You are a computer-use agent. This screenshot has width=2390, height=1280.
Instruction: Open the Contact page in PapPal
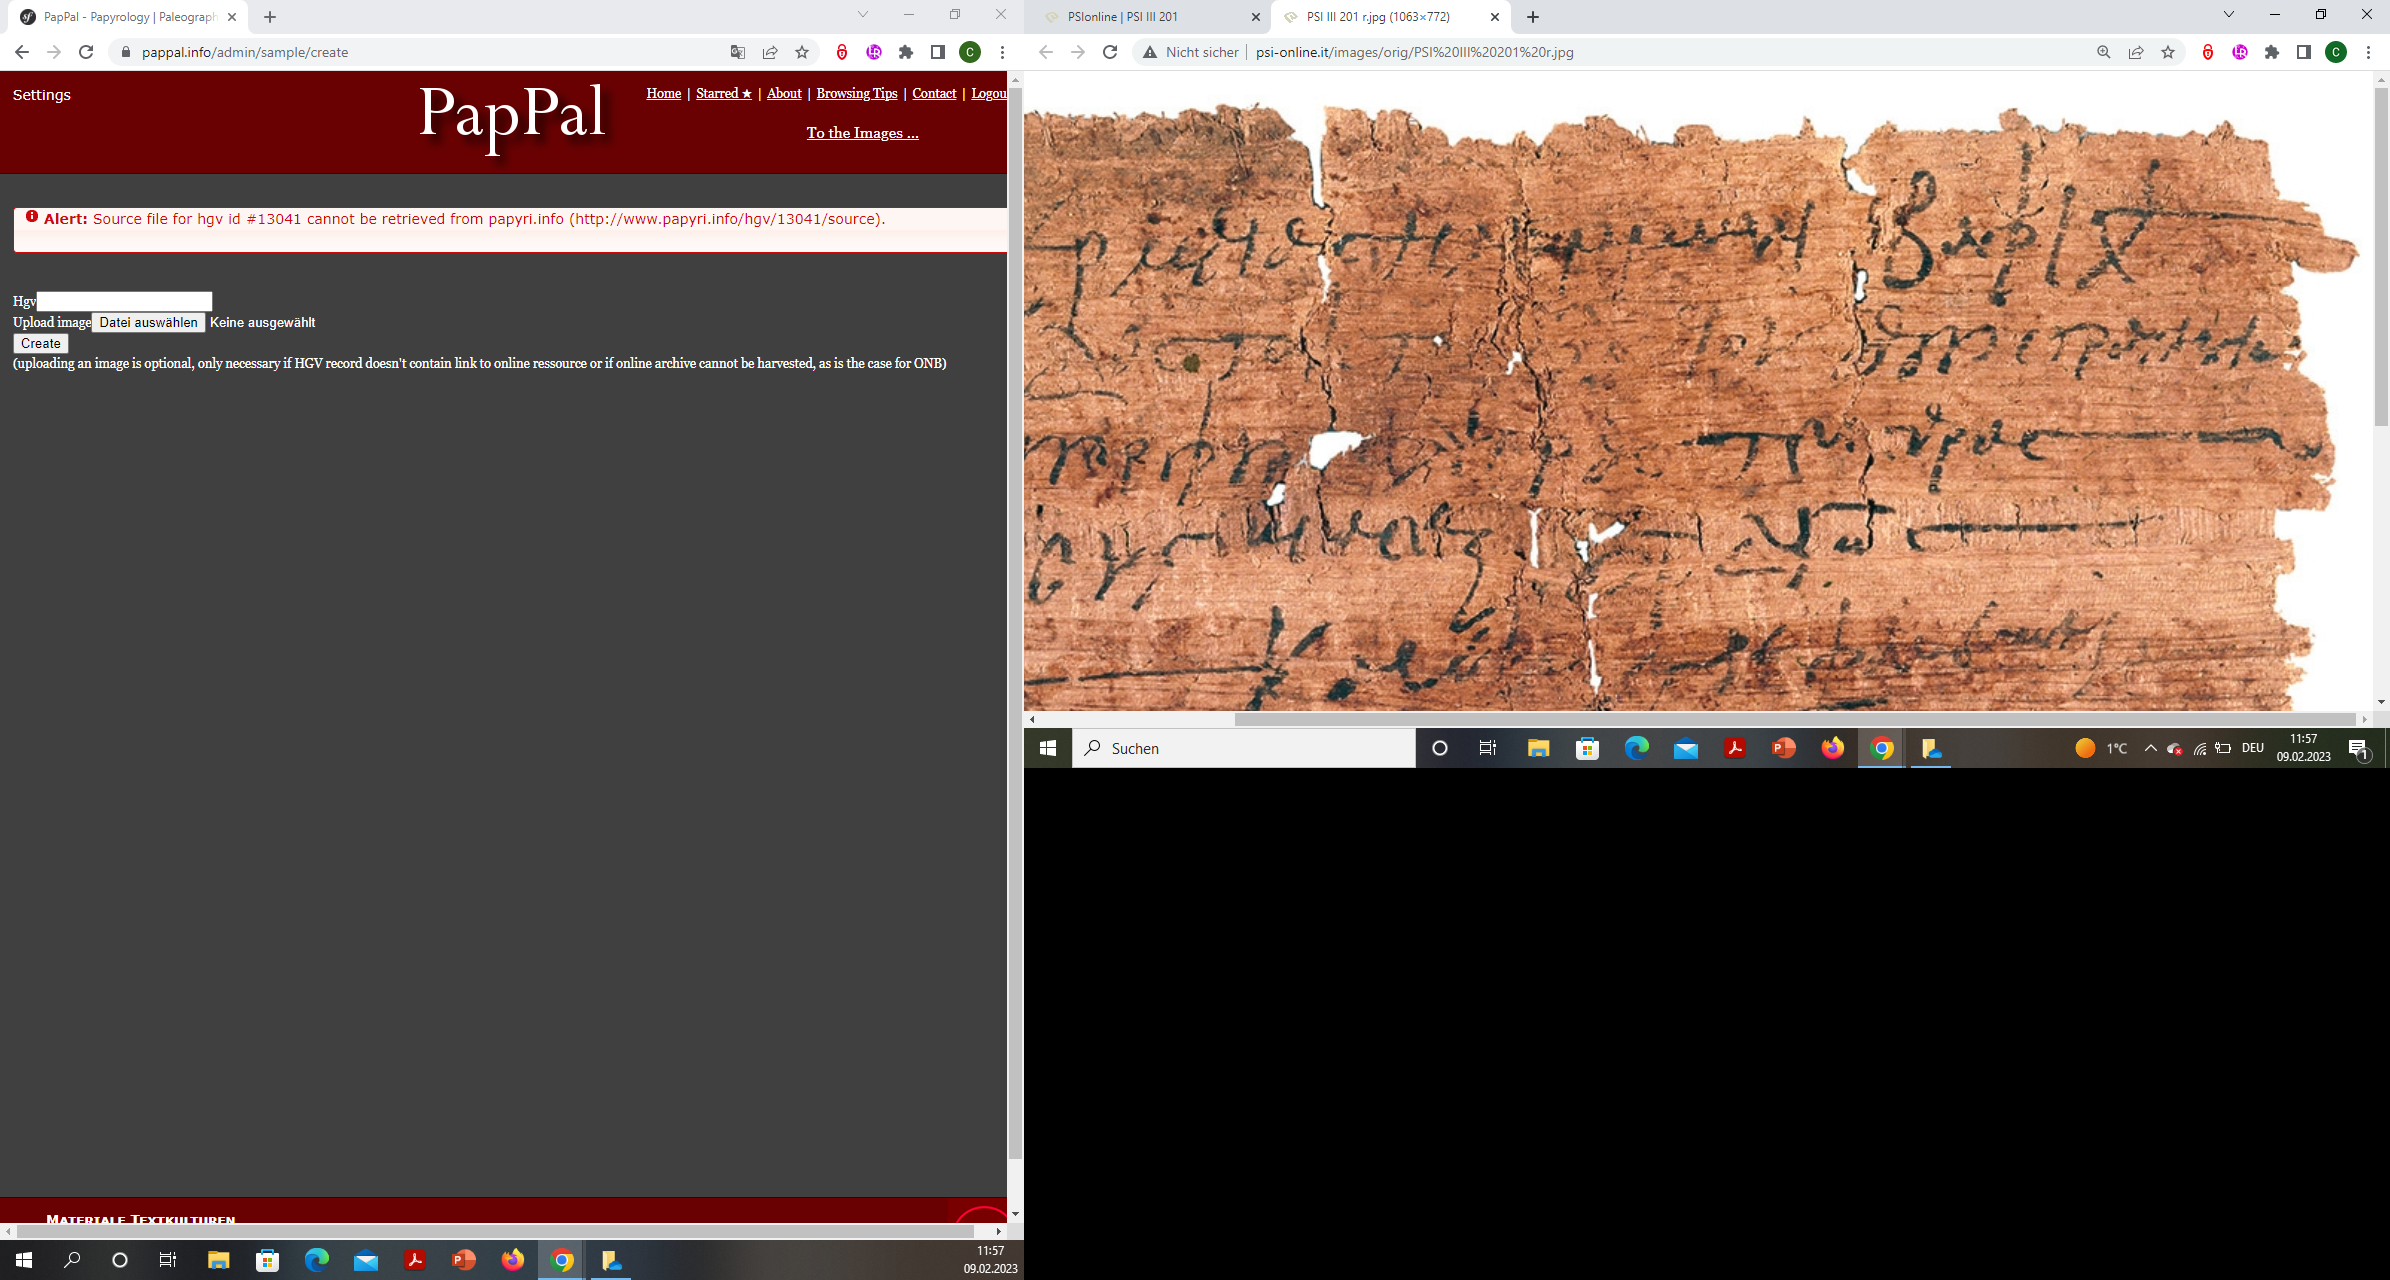pos(934,93)
